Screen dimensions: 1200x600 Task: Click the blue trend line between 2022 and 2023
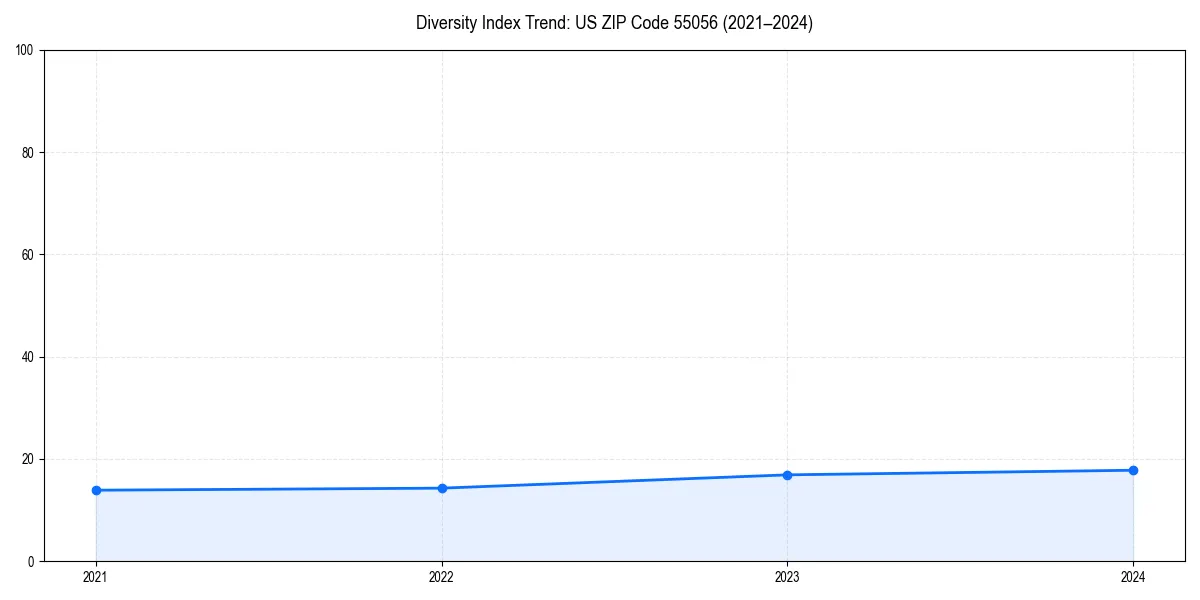(x=615, y=482)
